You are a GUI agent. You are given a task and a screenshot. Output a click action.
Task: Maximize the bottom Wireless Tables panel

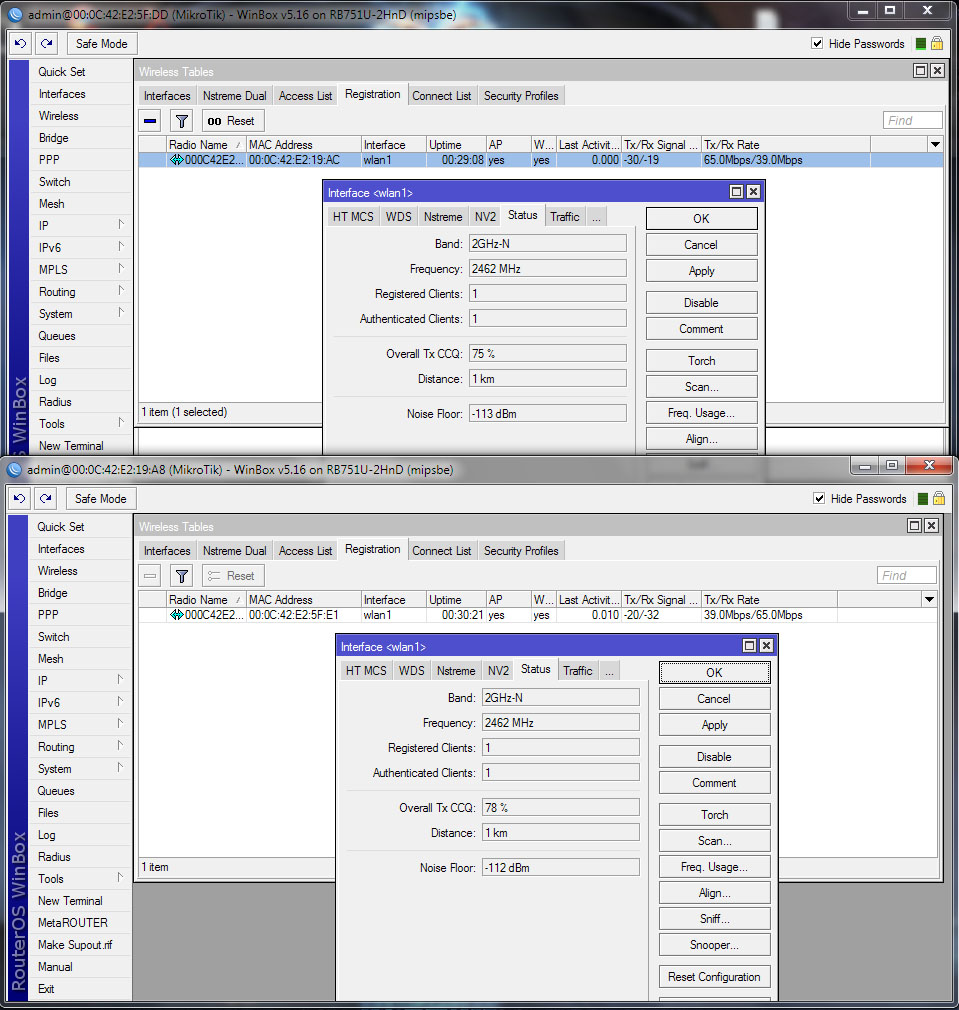coord(915,526)
